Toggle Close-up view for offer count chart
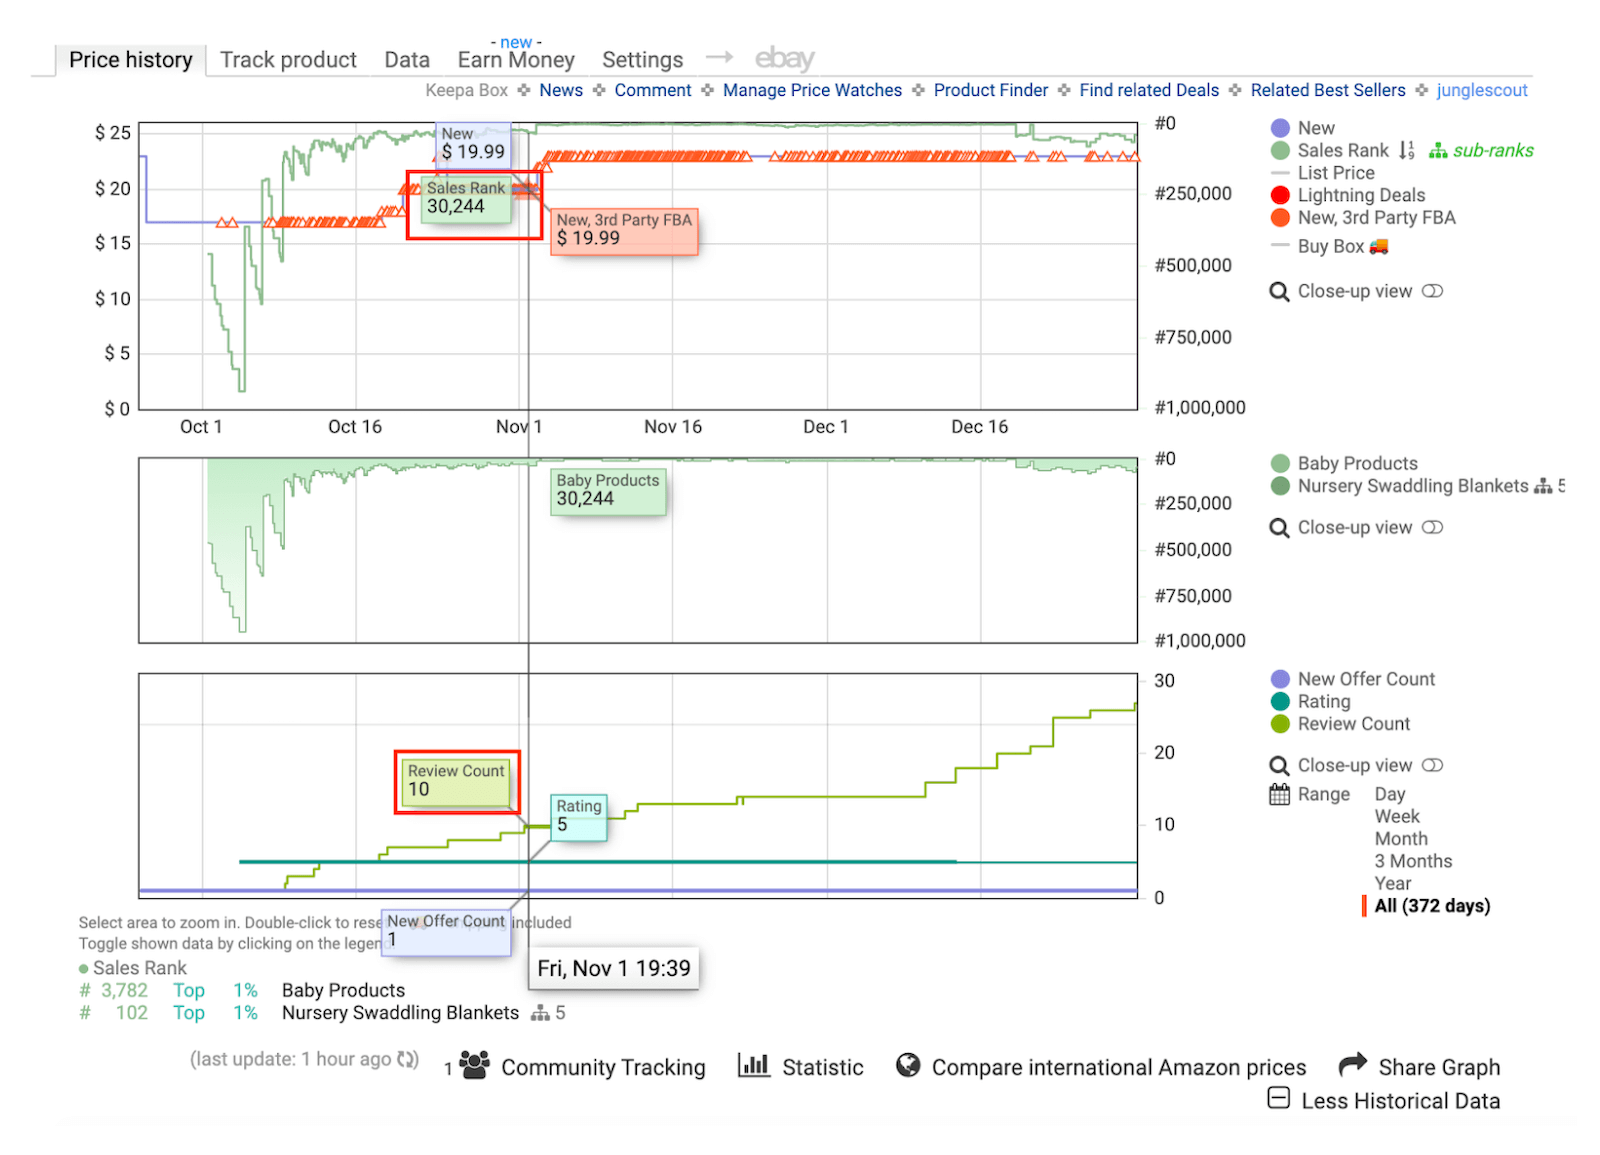This screenshot has height=1155, width=1600. 1432,765
